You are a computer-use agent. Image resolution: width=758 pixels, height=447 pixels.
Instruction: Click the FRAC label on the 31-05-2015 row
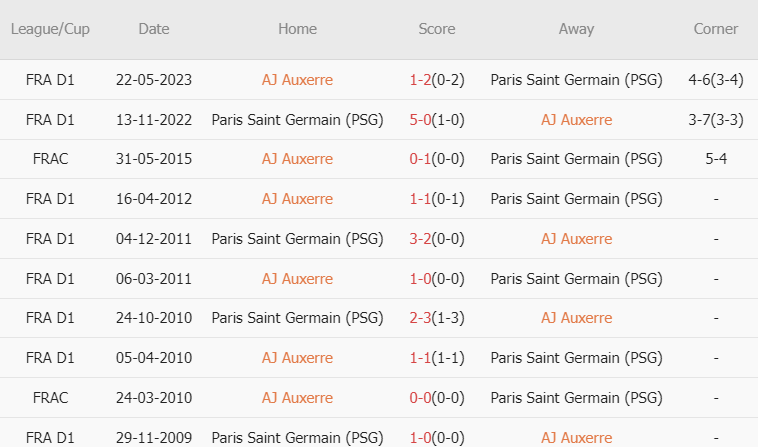[x=50, y=159]
